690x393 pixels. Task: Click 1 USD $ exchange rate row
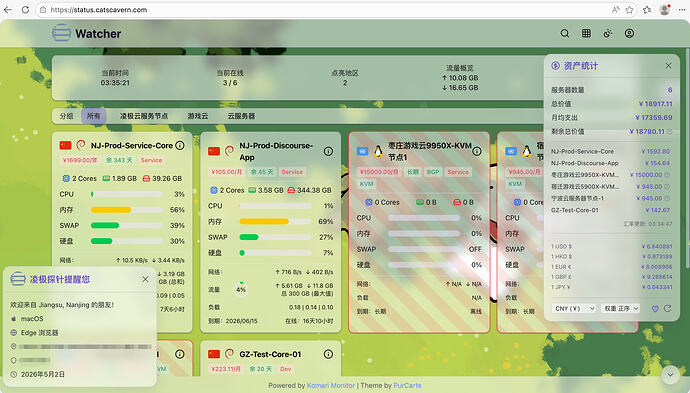pos(611,246)
